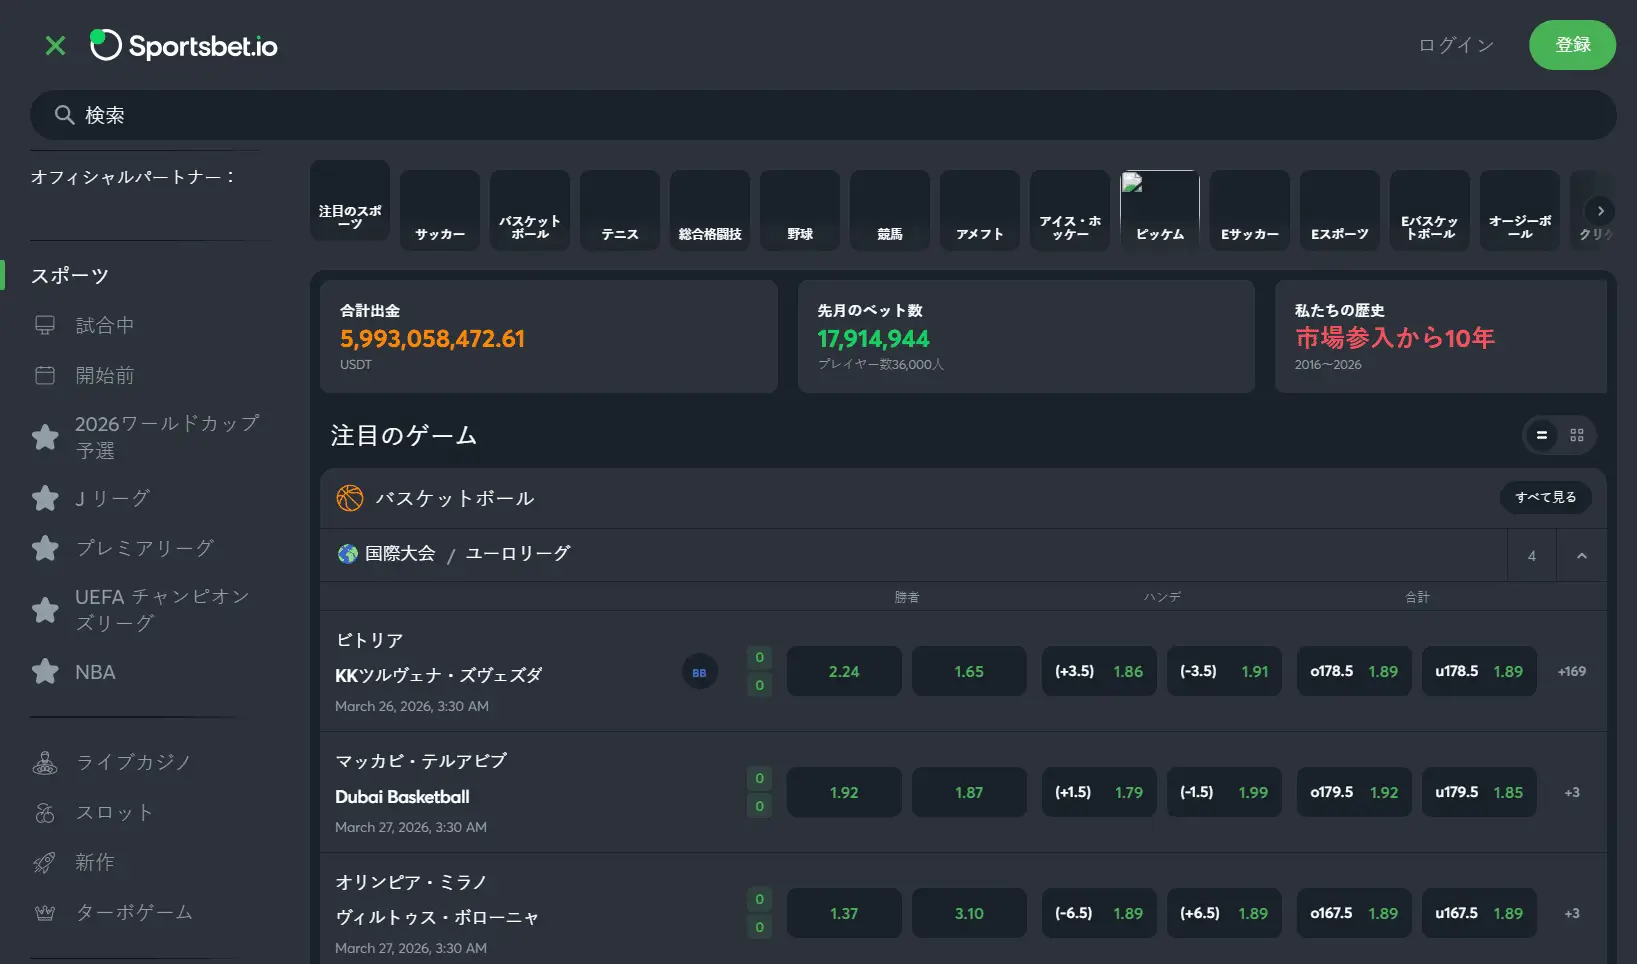Click the 検索 search field

(823, 115)
